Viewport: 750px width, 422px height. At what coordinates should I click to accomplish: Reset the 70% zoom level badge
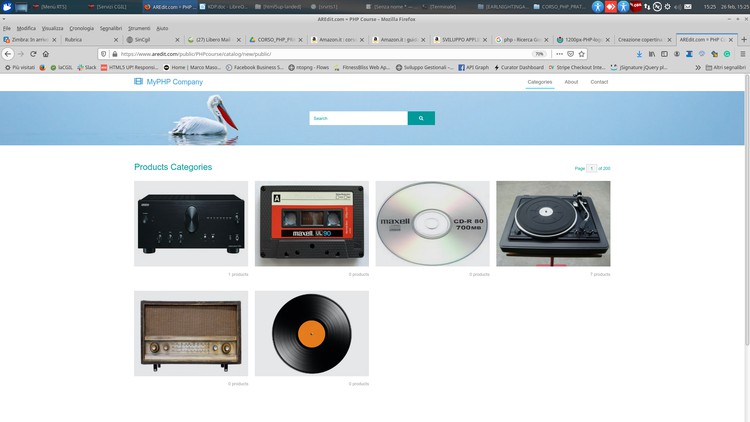[539, 54]
